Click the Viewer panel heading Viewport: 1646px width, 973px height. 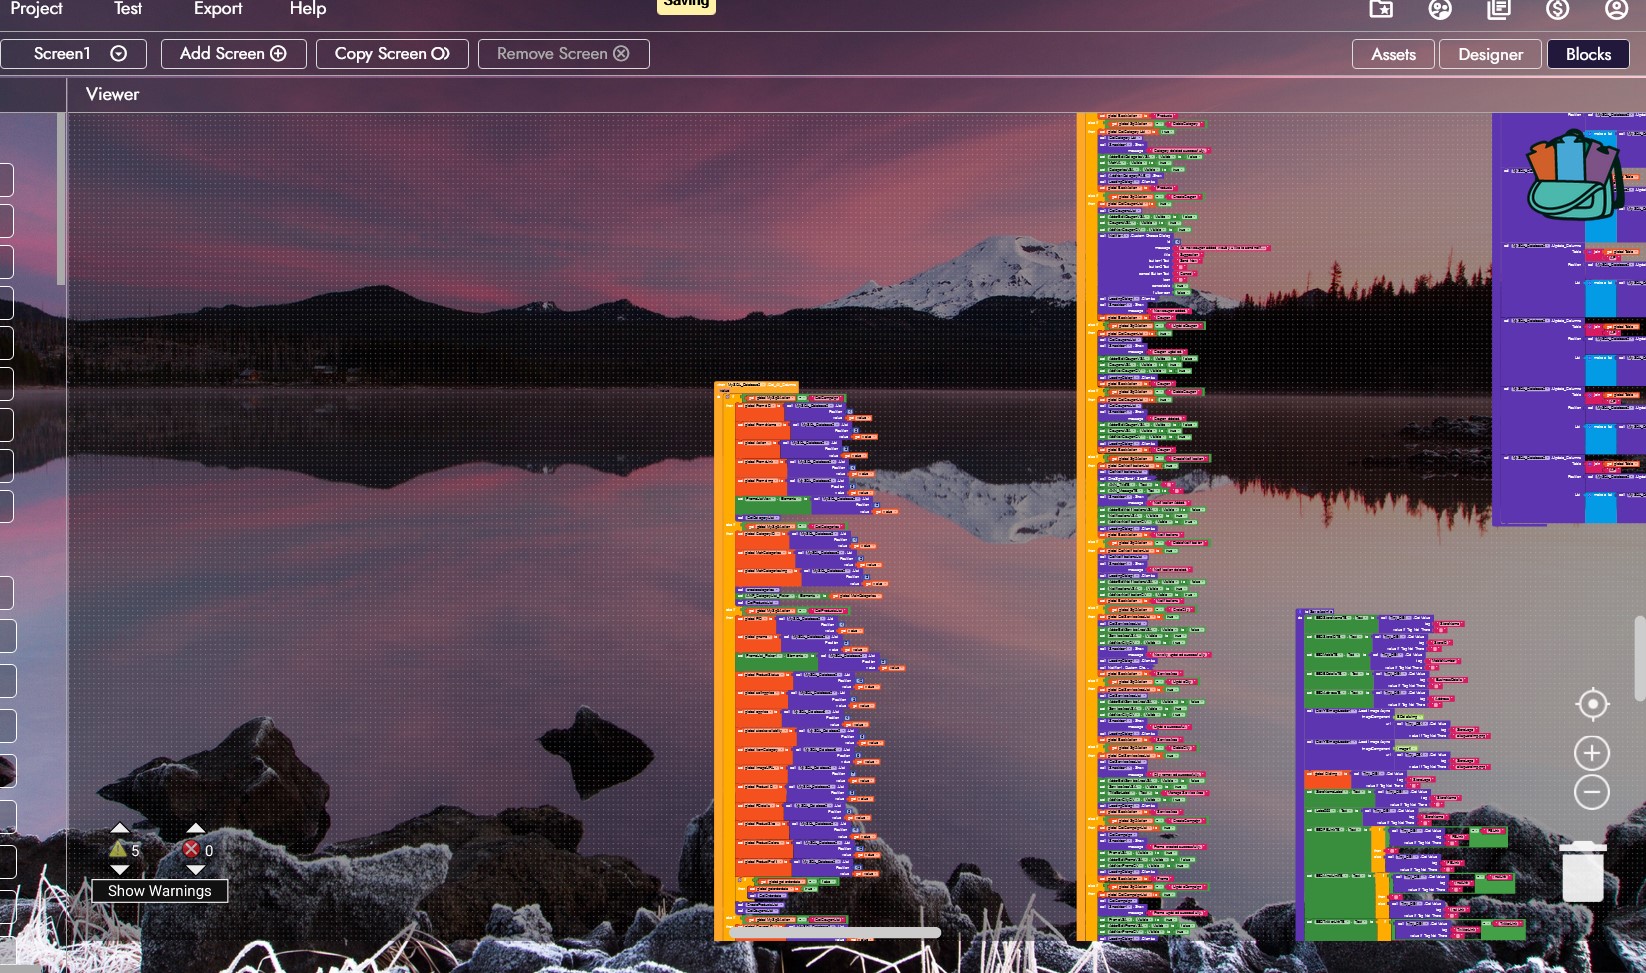112,94
